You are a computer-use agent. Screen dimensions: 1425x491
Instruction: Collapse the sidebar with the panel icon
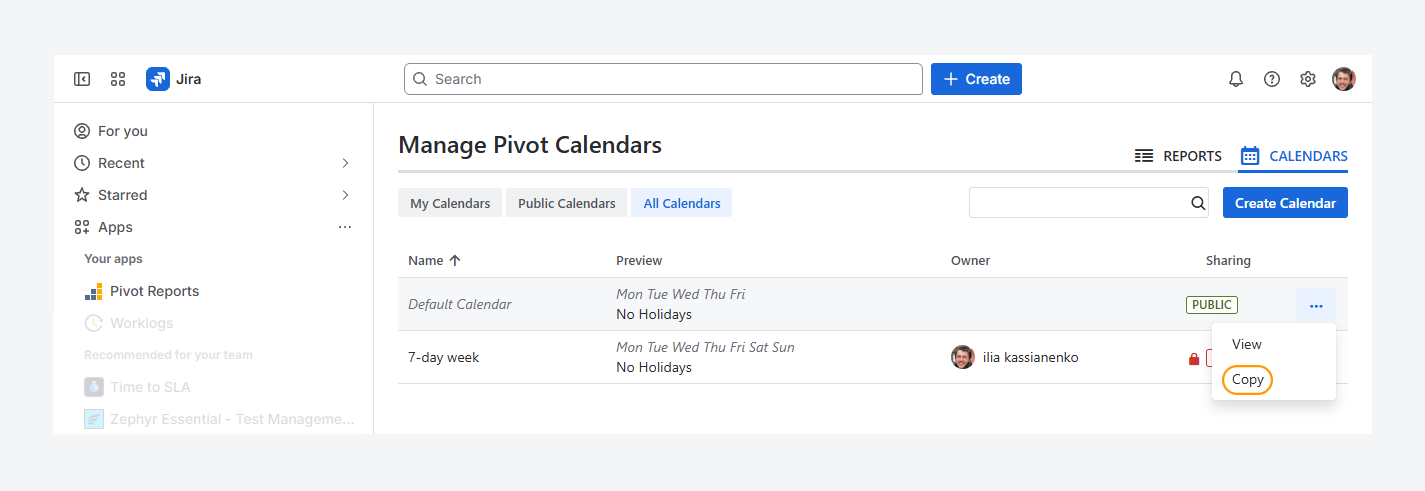[x=82, y=79]
